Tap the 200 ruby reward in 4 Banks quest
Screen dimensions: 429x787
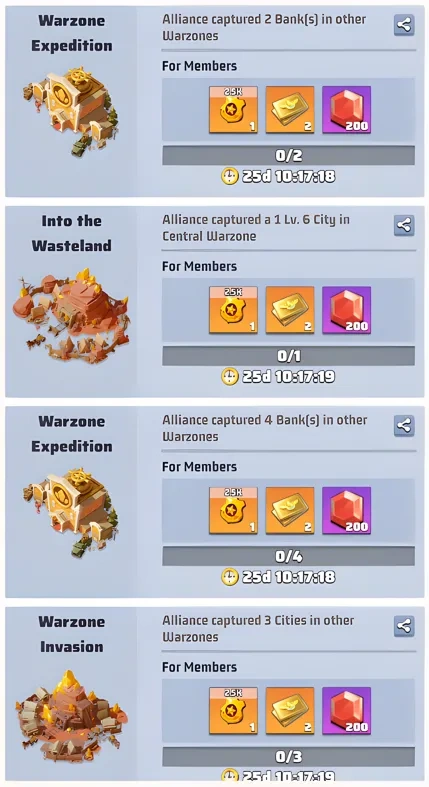347,510
